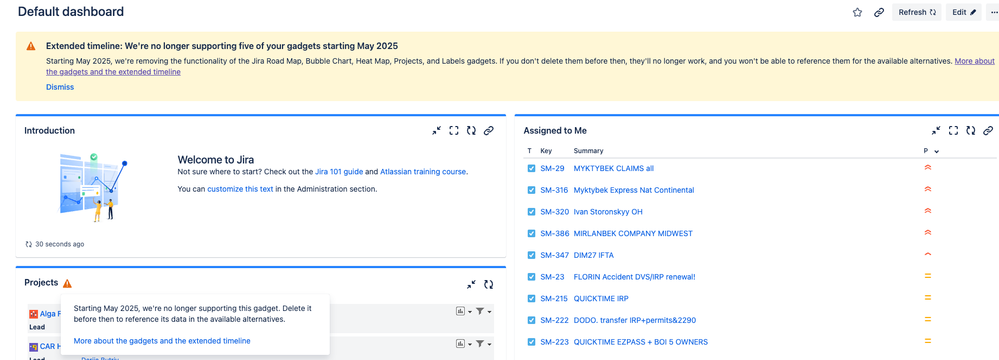Minimize the Projects gadget
This screenshot has height=360, width=999.
click(x=471, y=284)
